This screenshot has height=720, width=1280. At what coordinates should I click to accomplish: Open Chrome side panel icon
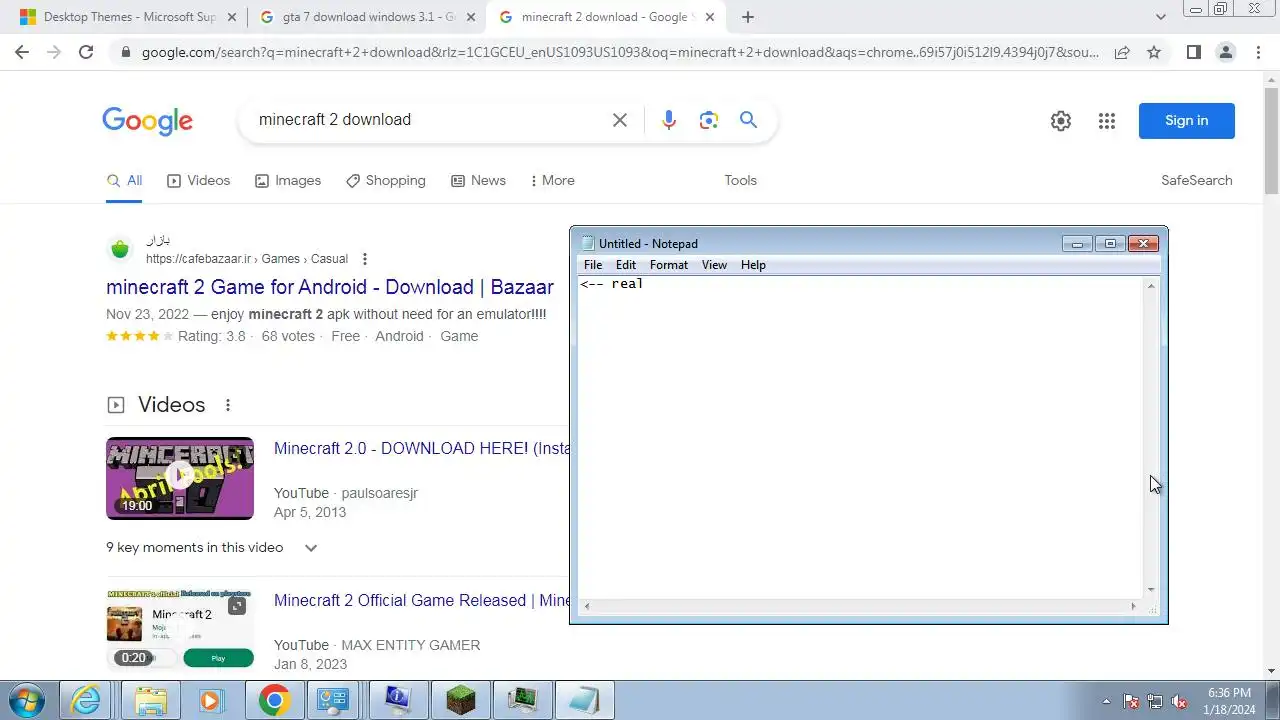click(1193, 52)
